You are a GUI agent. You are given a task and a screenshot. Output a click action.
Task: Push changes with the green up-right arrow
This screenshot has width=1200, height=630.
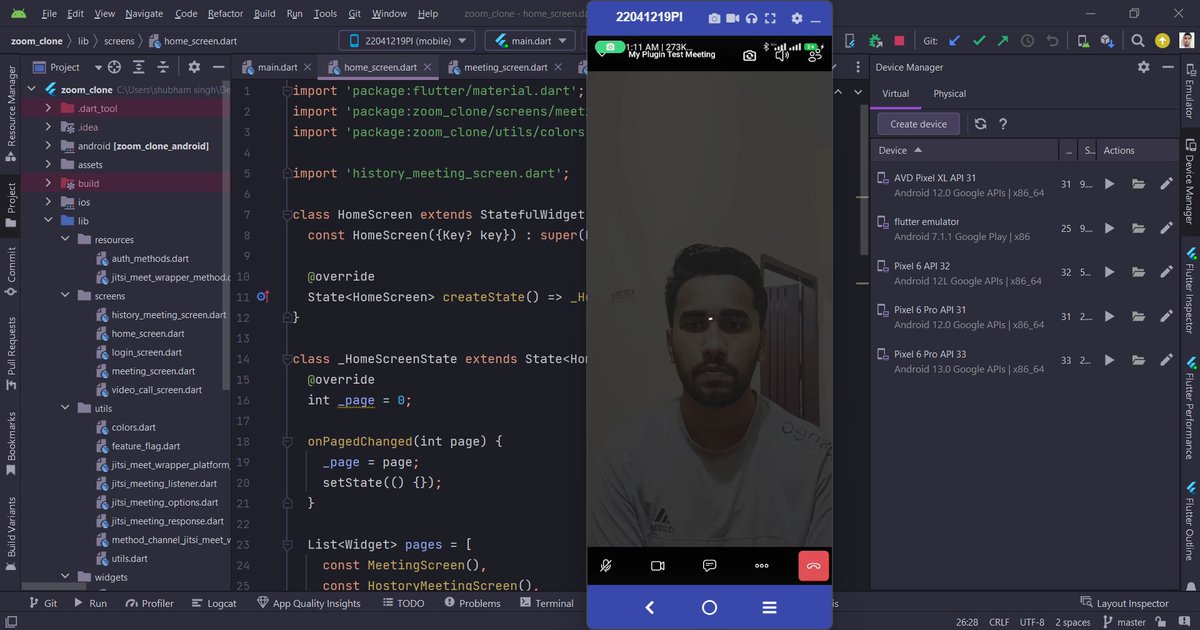click(x=1003, y=41)
